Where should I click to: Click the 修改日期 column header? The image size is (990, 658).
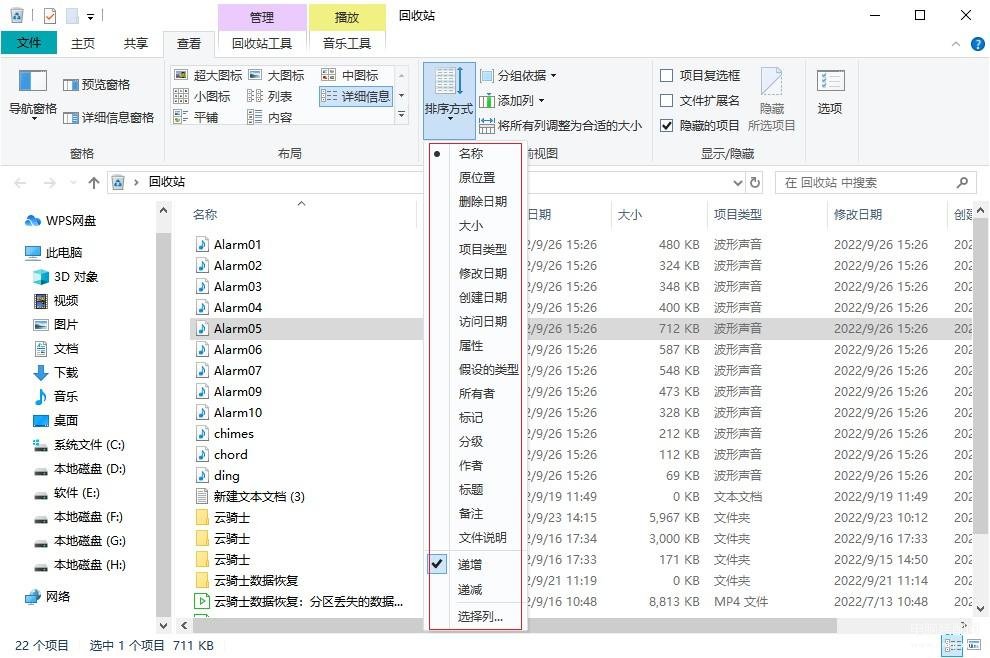(886, 214)
